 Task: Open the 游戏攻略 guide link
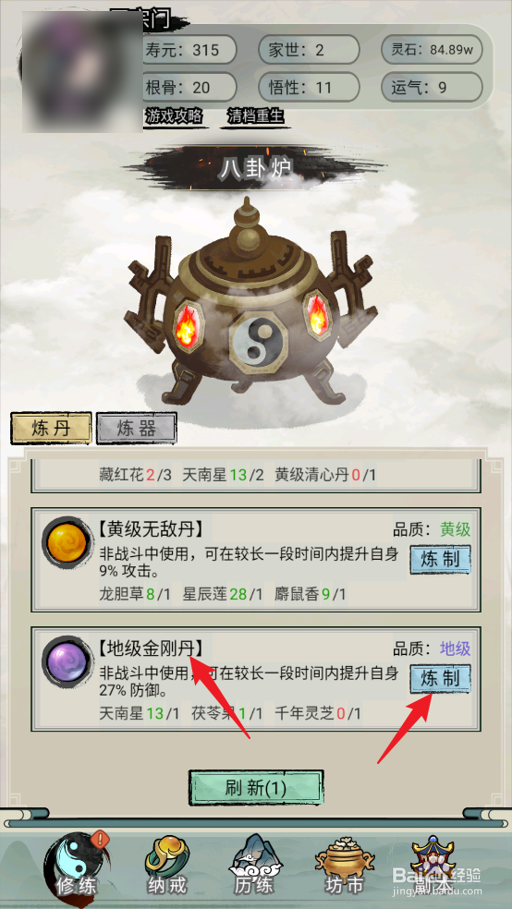pos(174,117)
